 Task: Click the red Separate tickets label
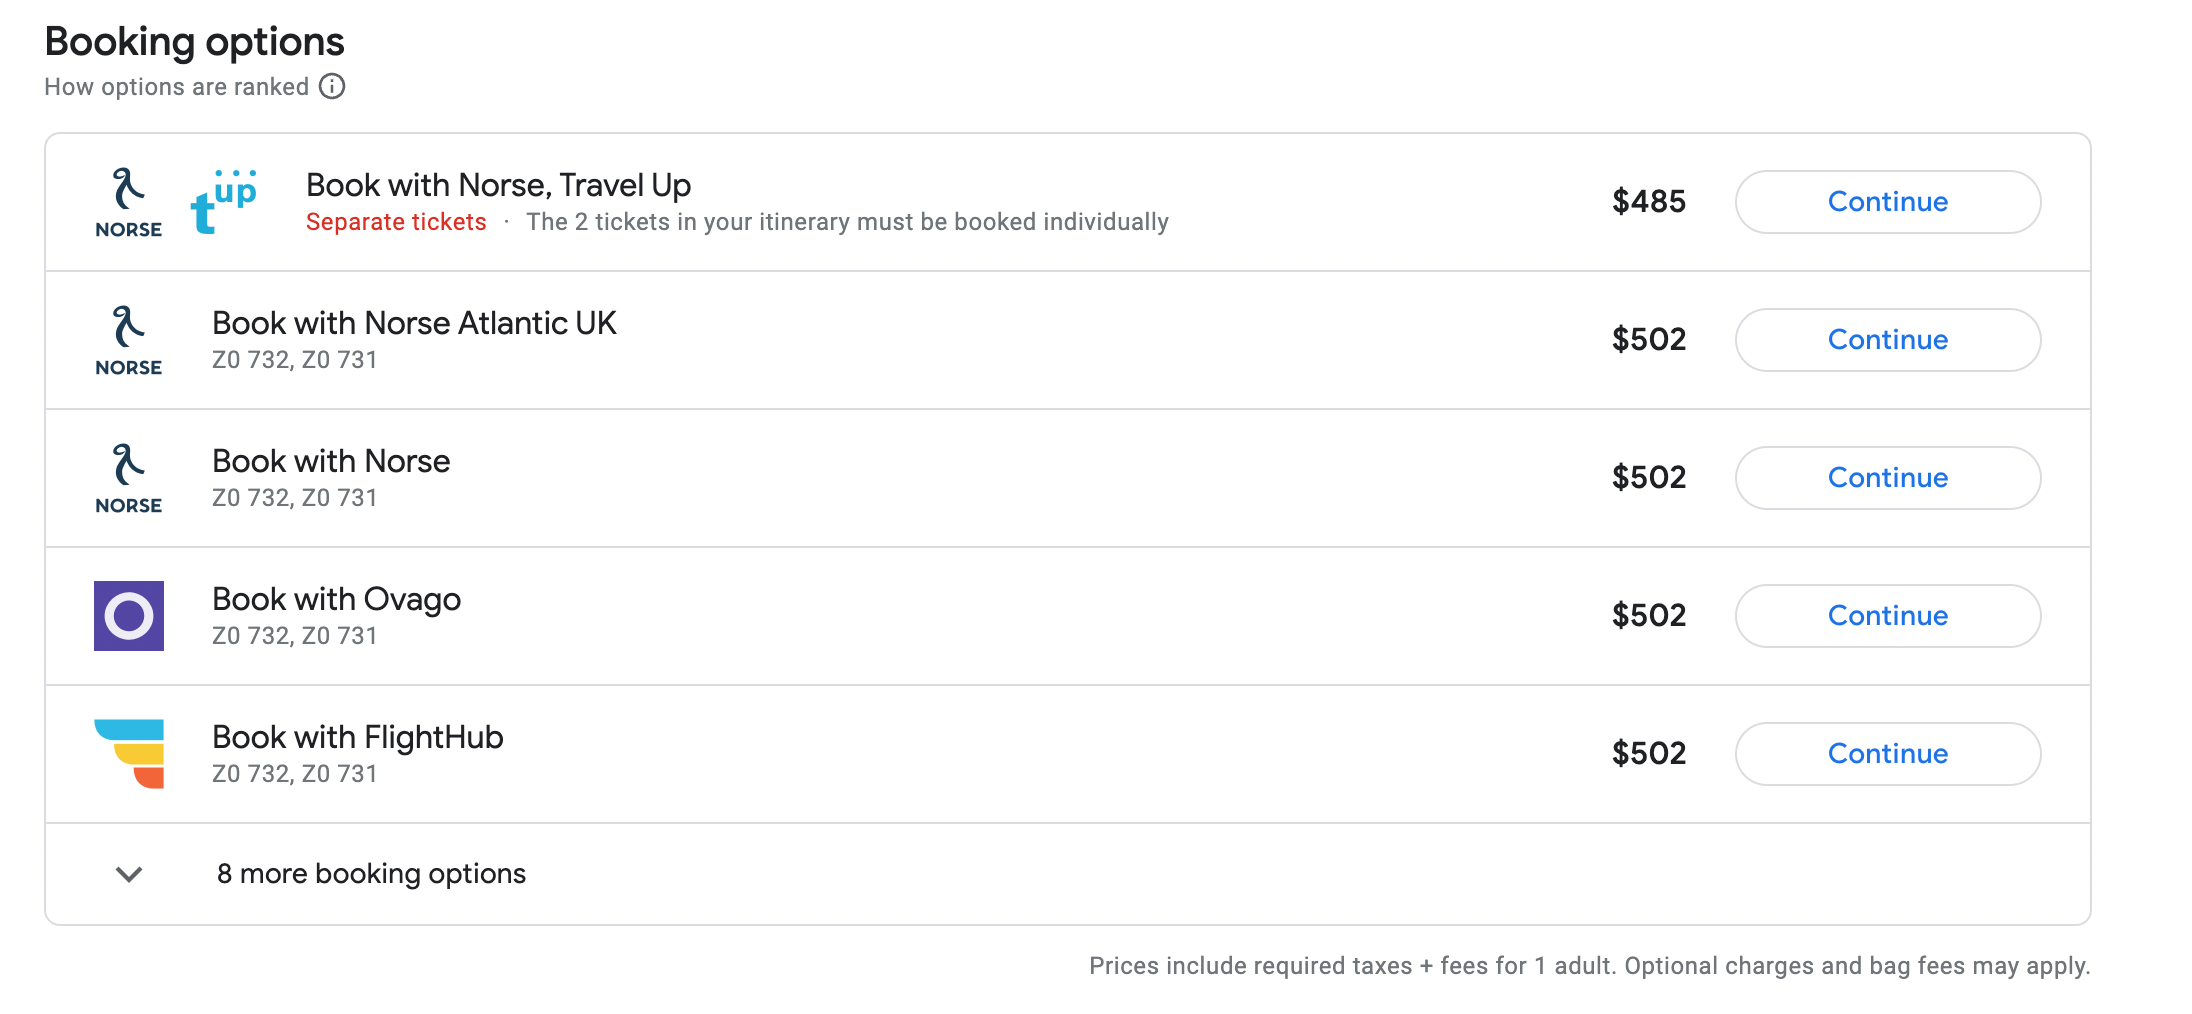(x=396, y=222)
